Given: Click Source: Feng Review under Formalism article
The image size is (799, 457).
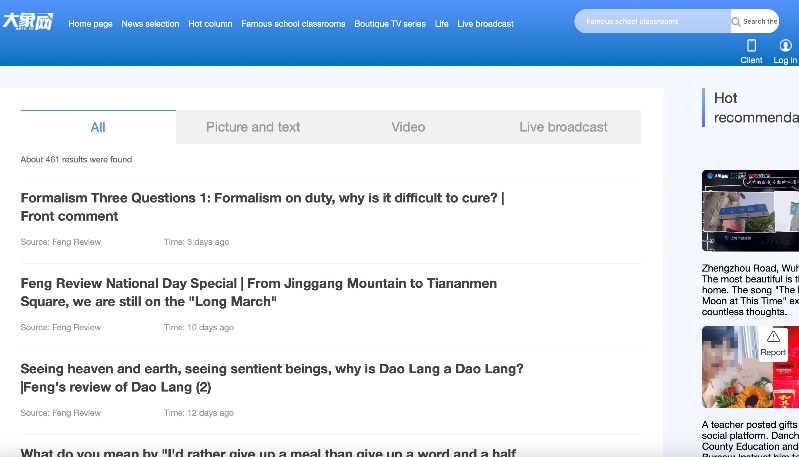Looking at the screenshot, I should click(x=61, y=242).
